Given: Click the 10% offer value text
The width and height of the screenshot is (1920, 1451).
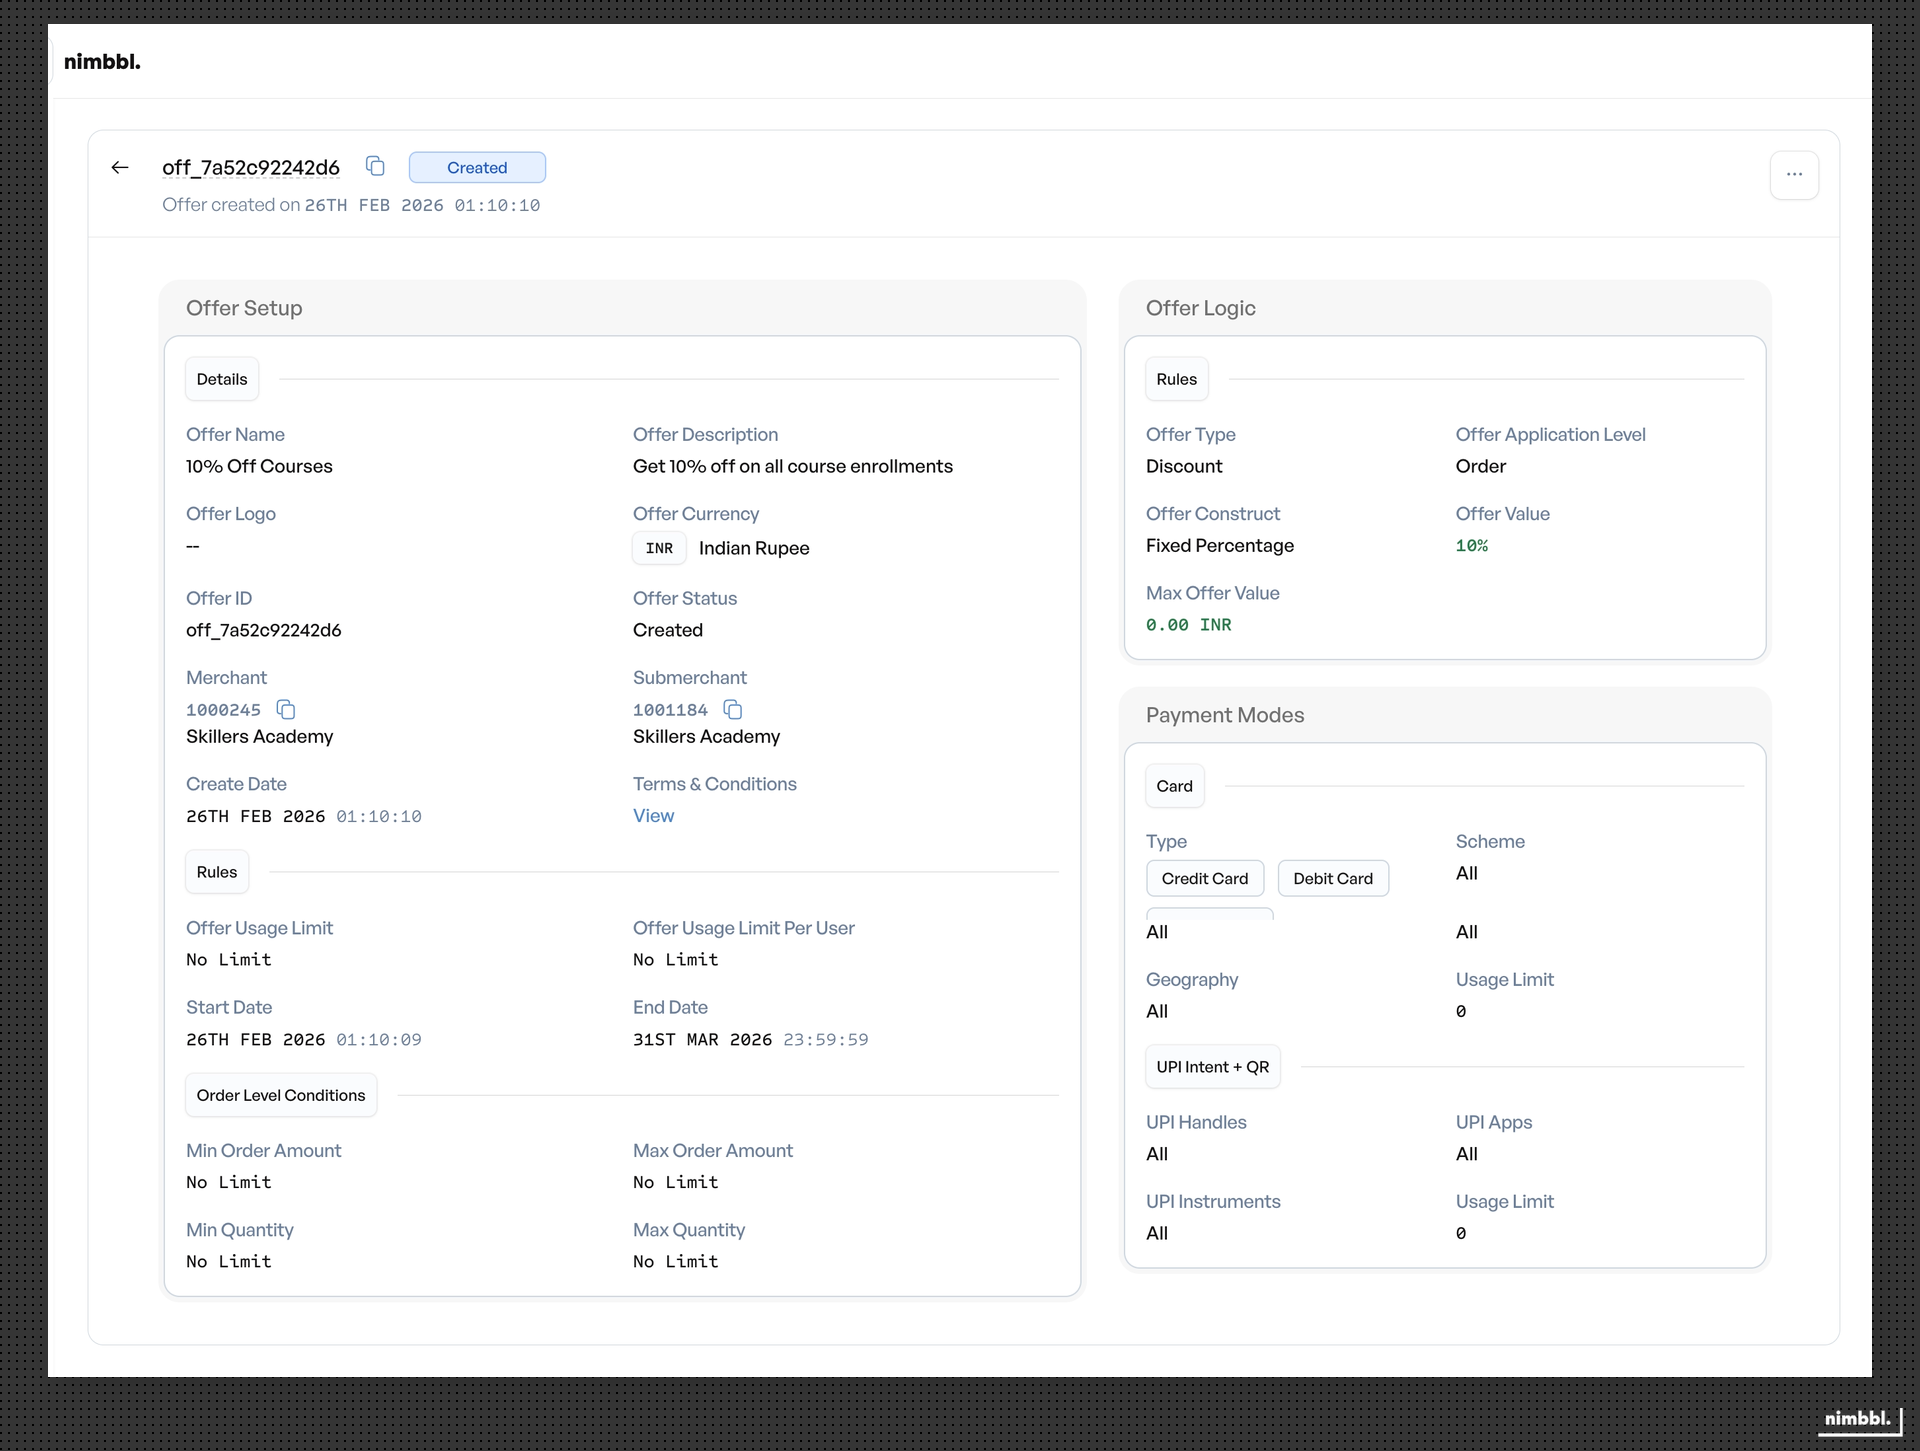Looking at the screenshot, I should coord(1471,546).
